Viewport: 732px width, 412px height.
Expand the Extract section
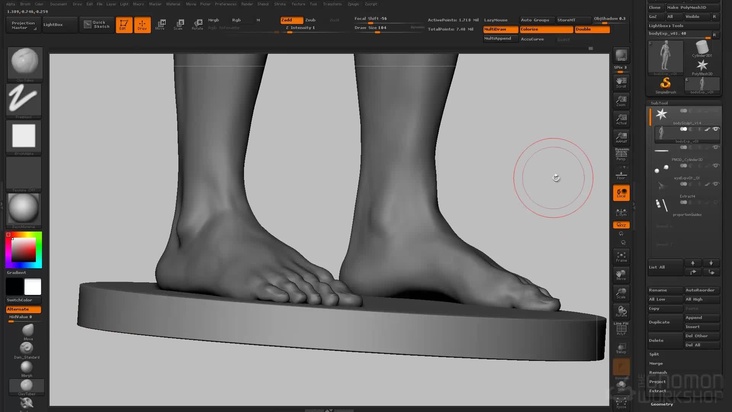click(x=657, y=391)
